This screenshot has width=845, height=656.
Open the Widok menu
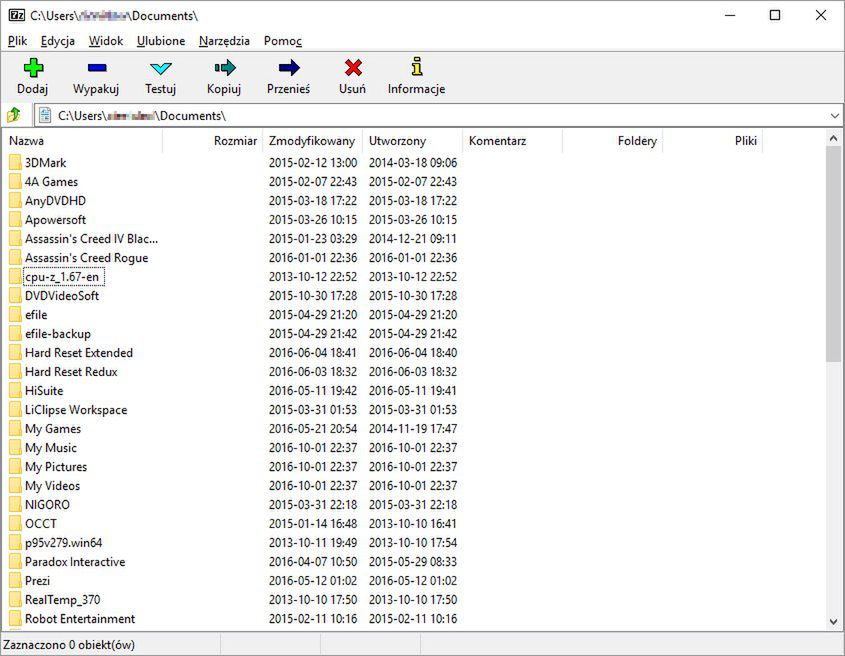point(106,41)
